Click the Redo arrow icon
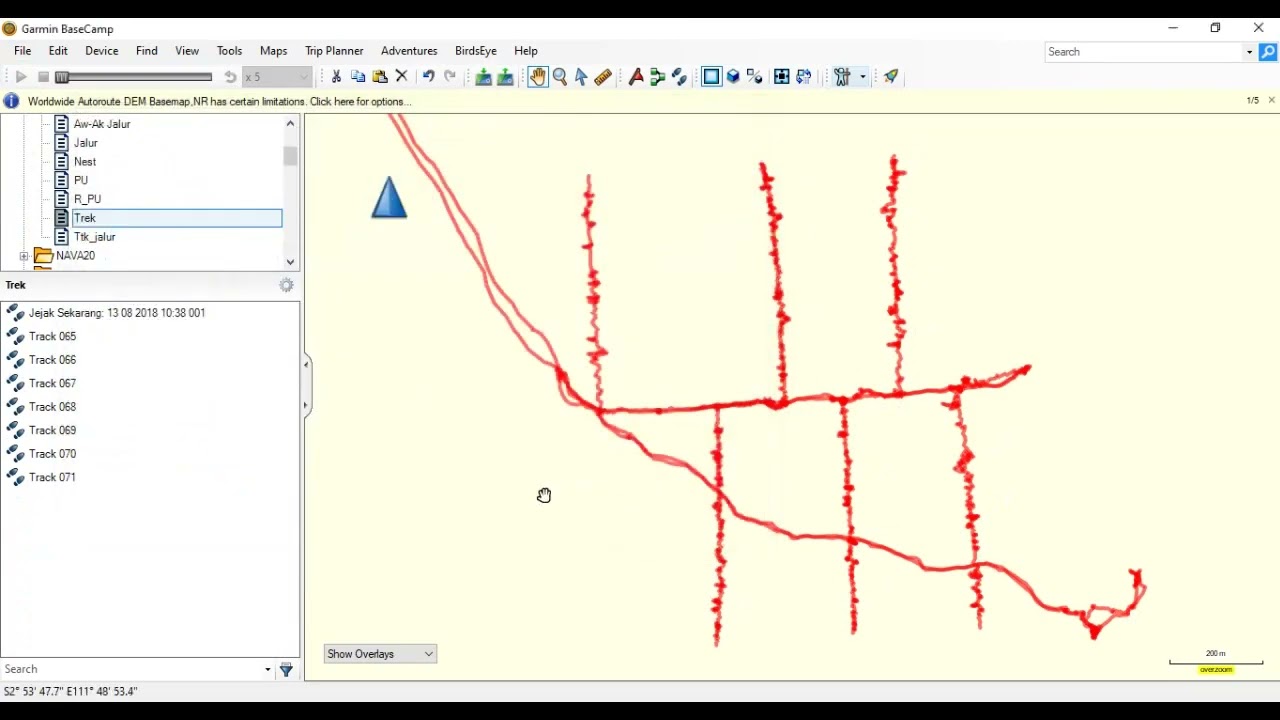This screenshot has height=720, width=1280. click(450, 77)
